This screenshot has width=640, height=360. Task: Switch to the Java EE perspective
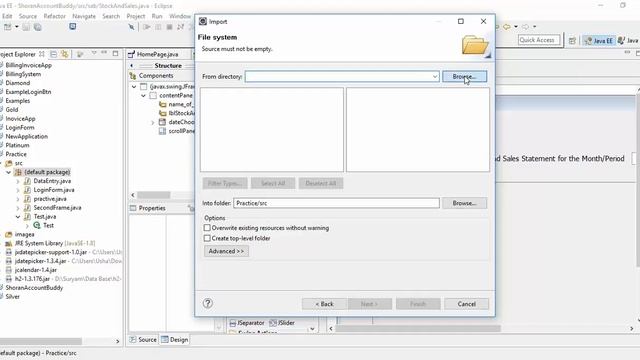click(598, 40)
